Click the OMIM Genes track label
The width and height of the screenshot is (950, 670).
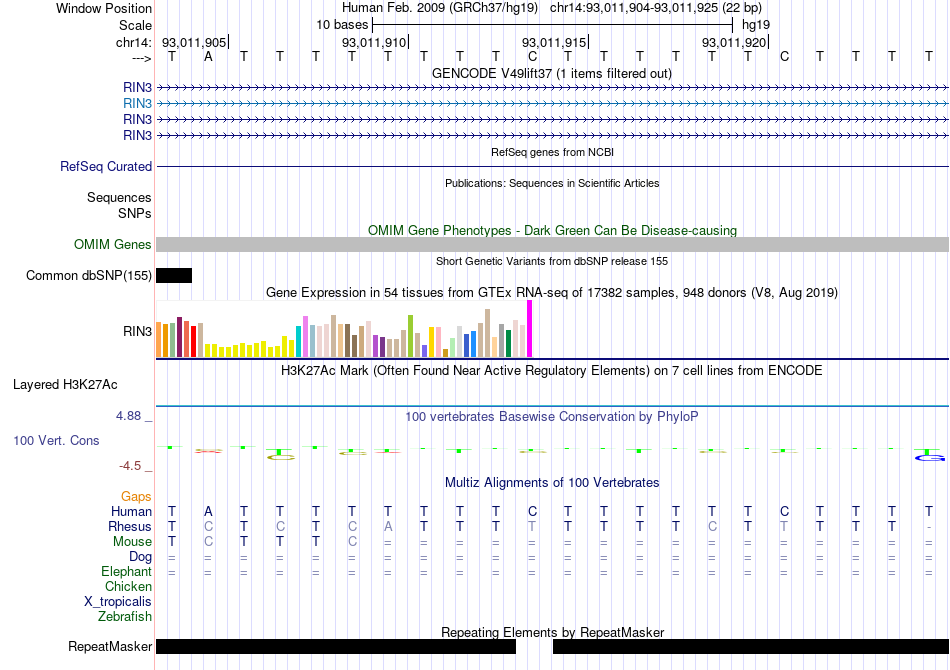tap(112, 244)
